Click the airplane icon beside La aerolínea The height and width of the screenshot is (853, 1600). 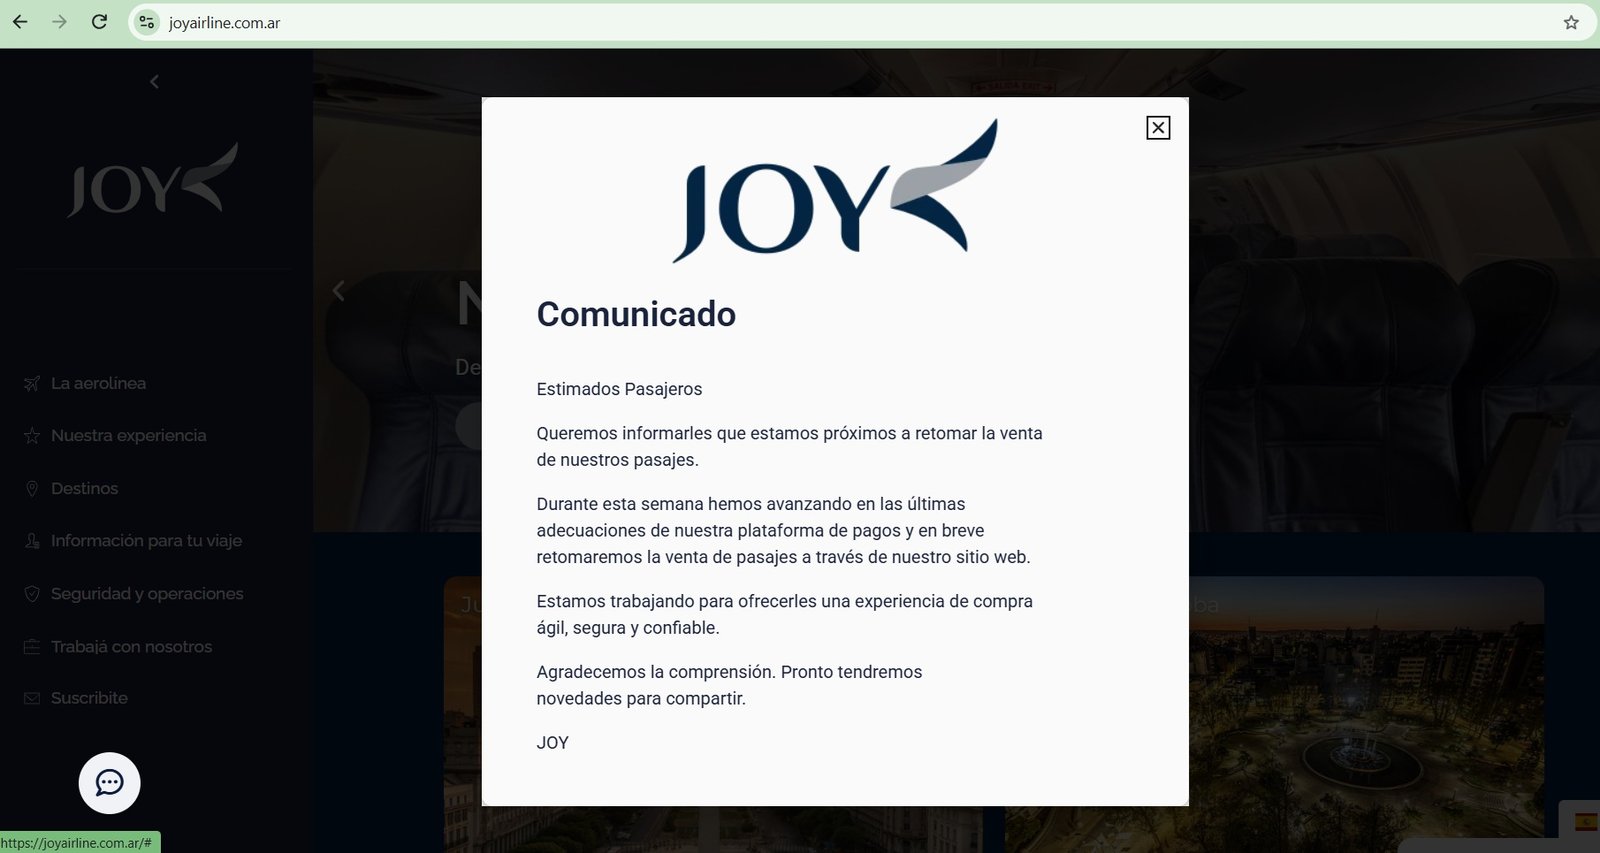32,384
